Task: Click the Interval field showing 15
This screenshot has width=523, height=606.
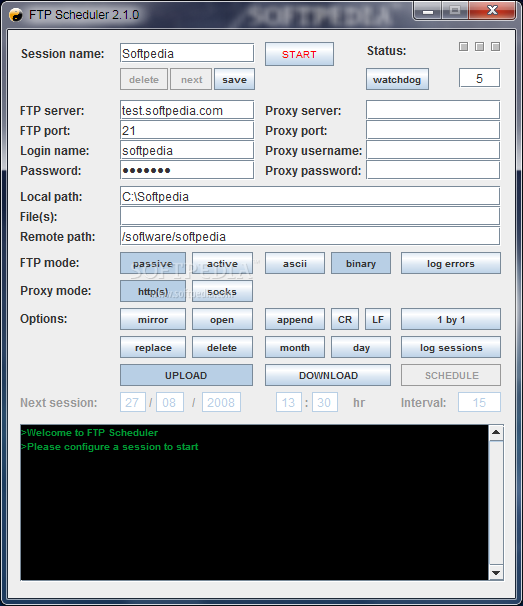Action: coord(479,402)
